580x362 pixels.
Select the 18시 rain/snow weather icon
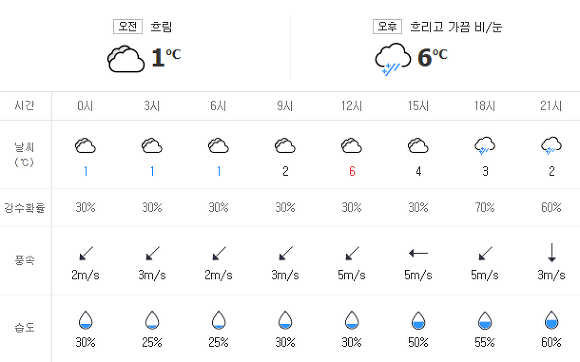point(485,146)
